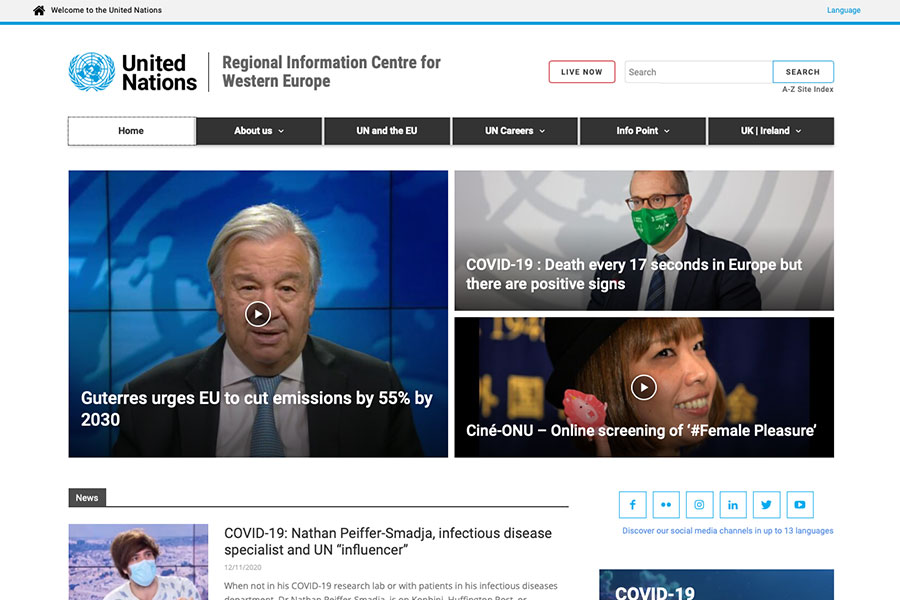The image size is (900, 600).
Task: Open the Flickr social icon
Action: [666, 505]
